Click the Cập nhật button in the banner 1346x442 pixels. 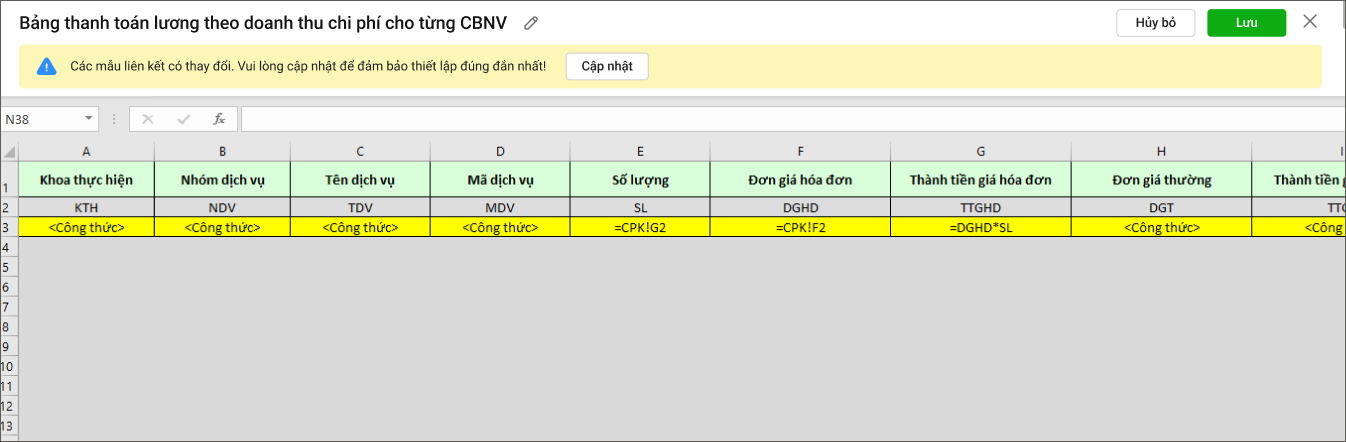coord(607,66)
